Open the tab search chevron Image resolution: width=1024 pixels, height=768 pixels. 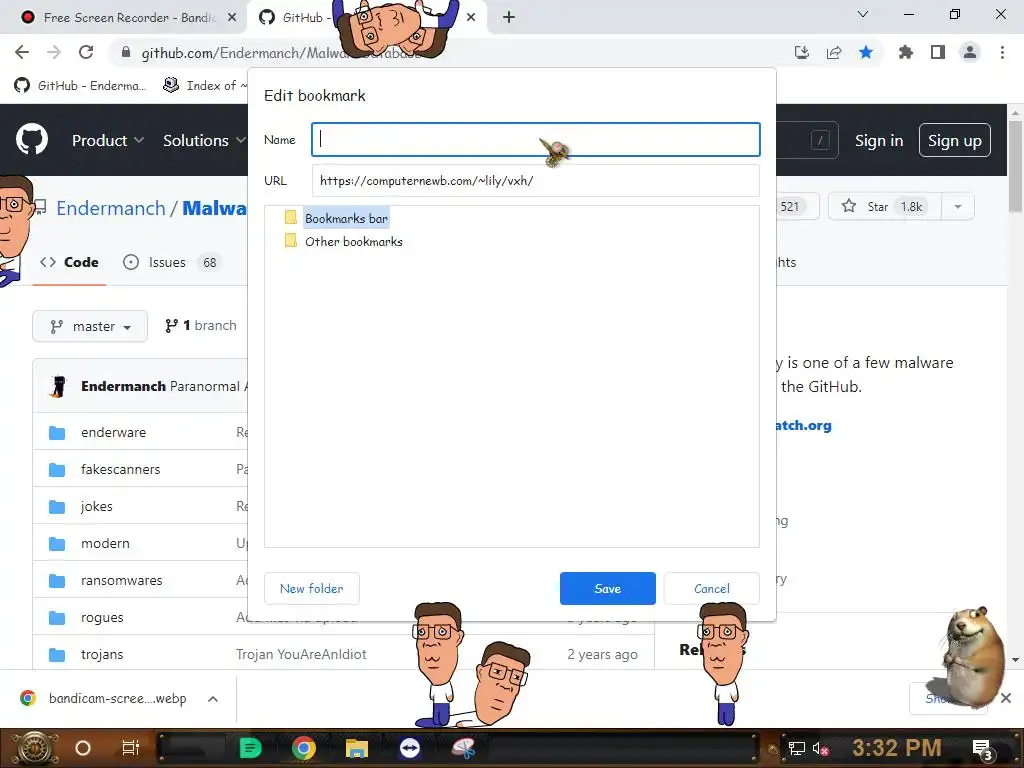click(863, 14)
